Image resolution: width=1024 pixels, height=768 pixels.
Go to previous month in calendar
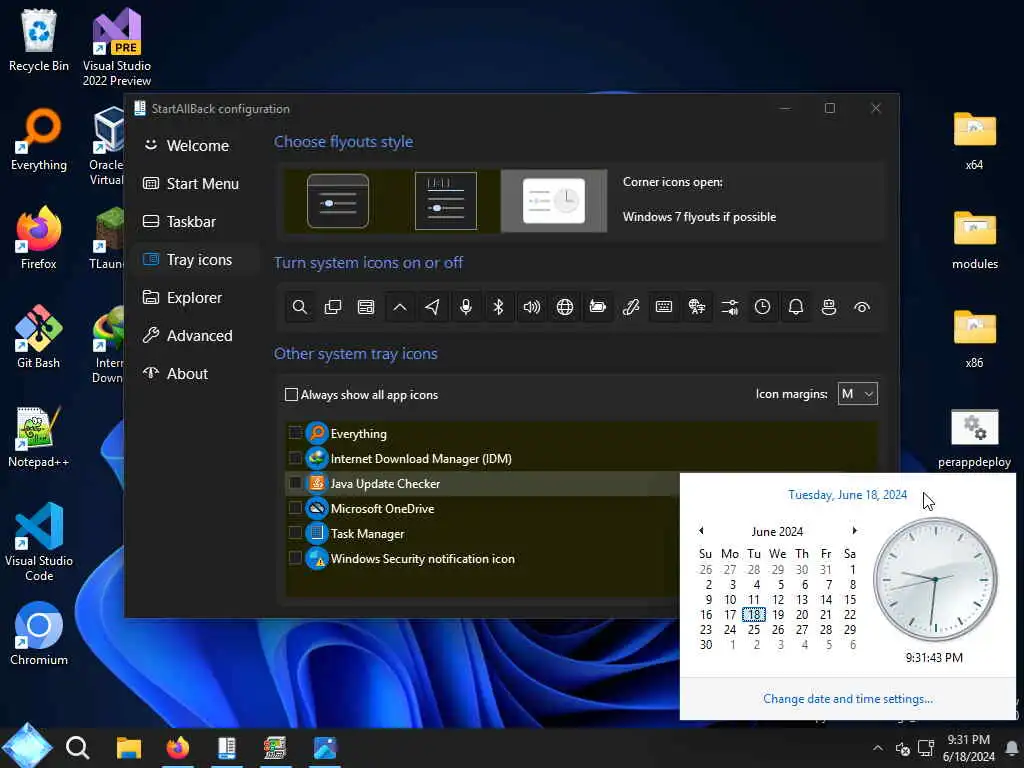tap(701, 530)
